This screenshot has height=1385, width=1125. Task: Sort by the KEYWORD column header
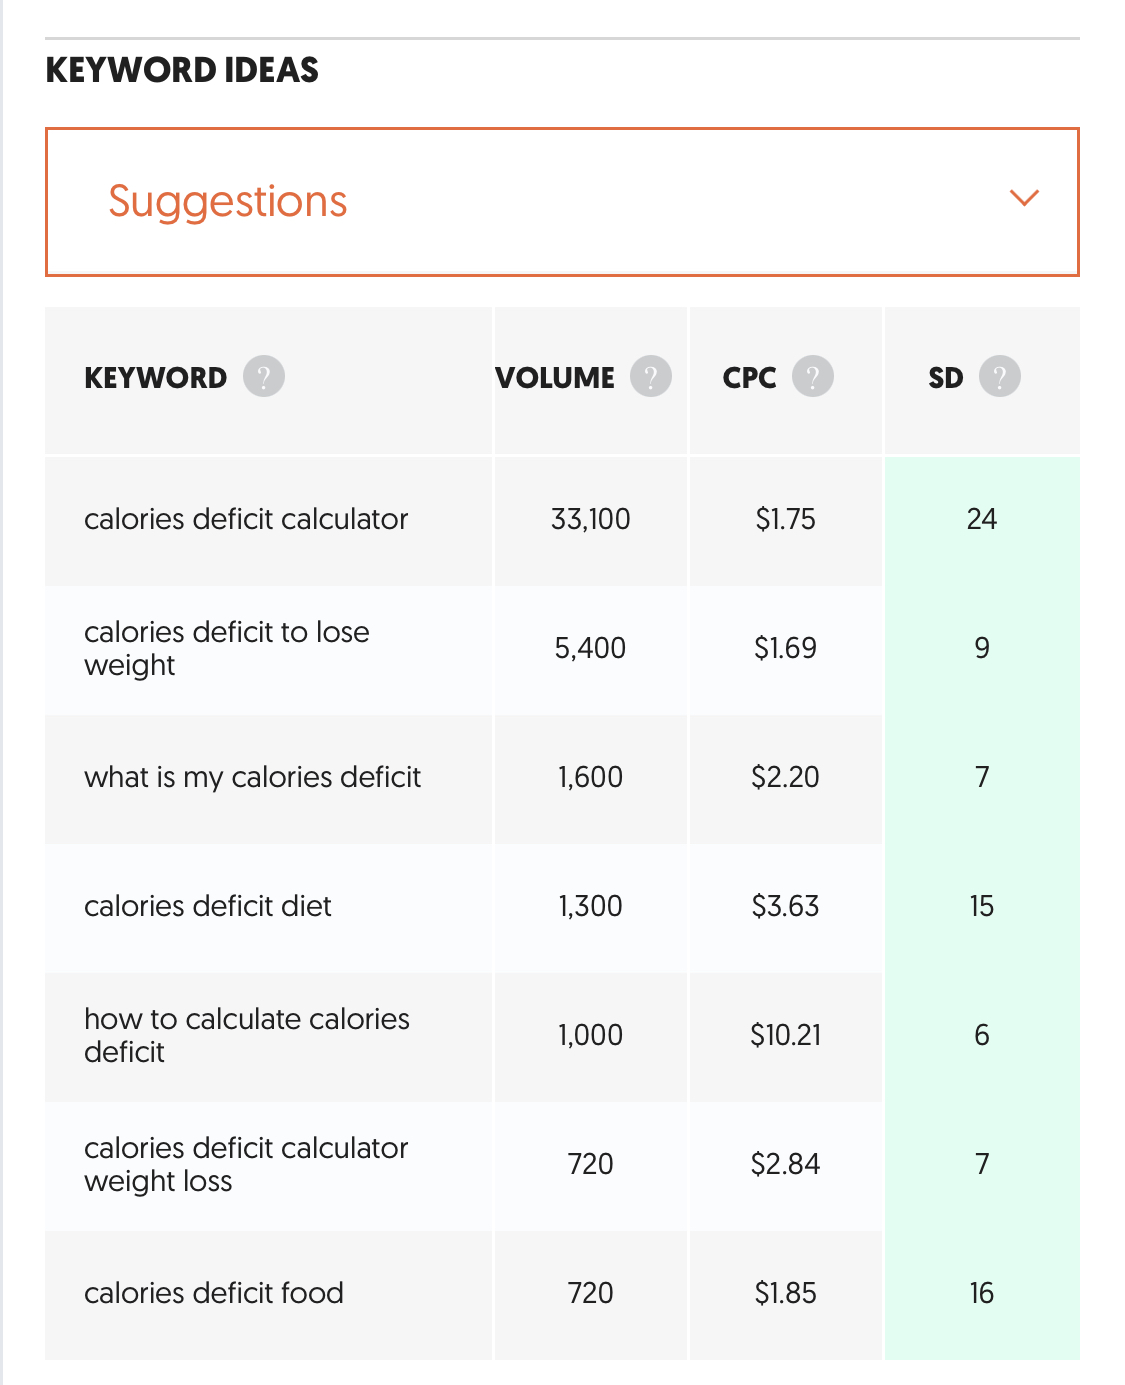point(156,378)
